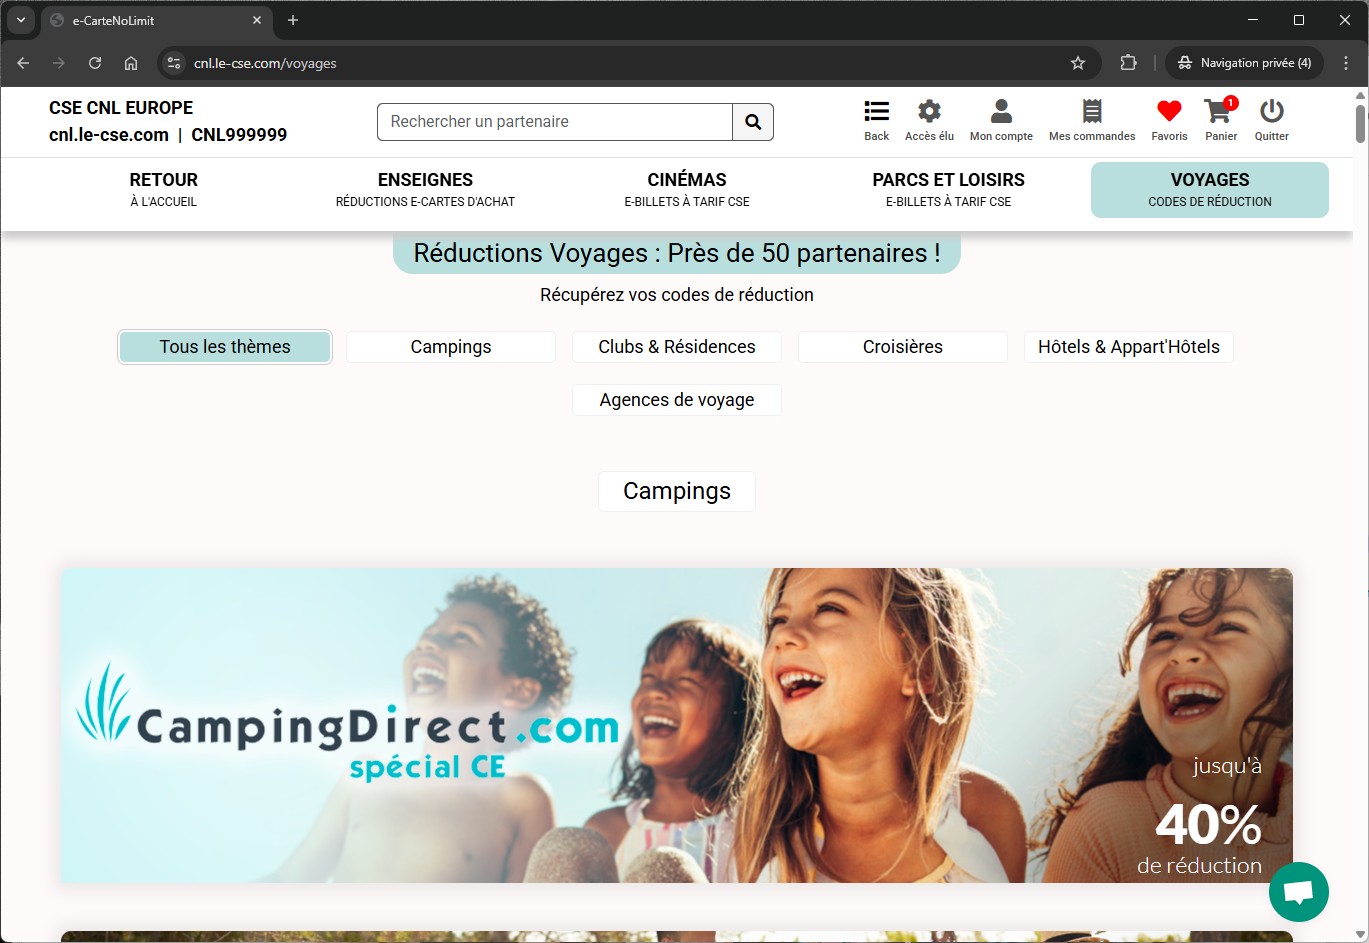
Task: Expand the browser tab search dropdown
Action: click(20, 20)
